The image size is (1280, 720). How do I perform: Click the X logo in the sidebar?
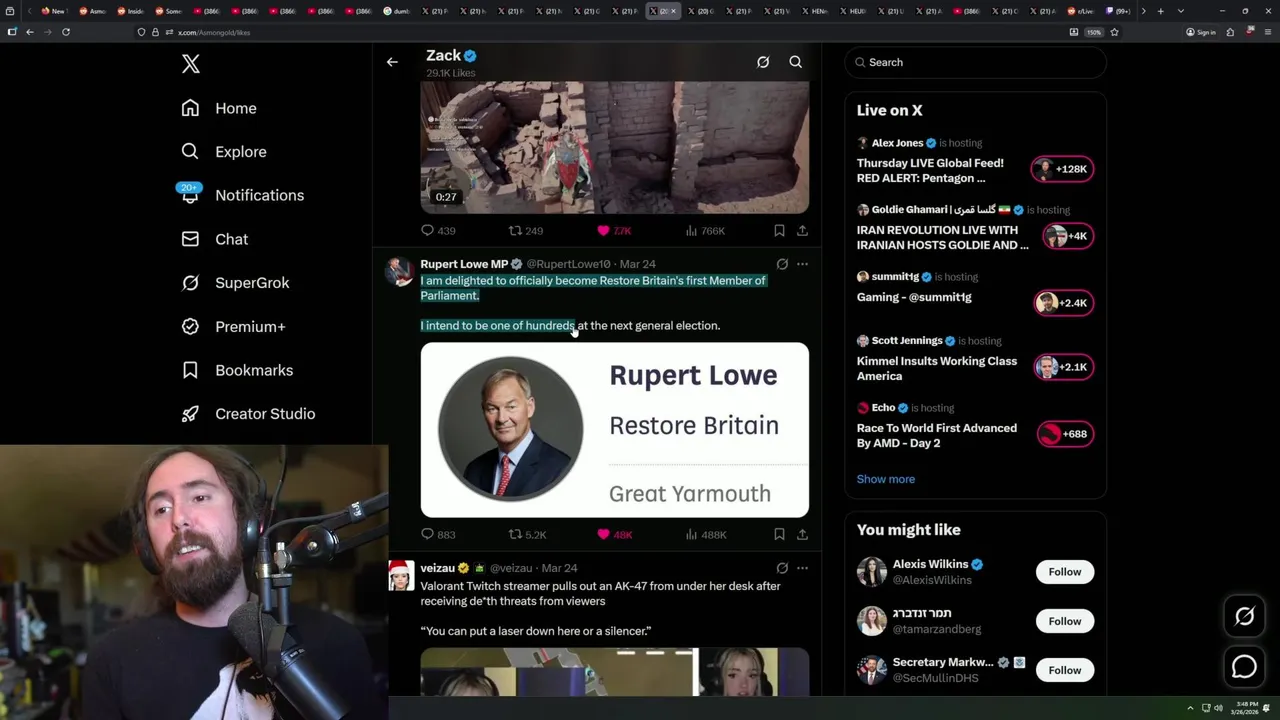(191, 64)
